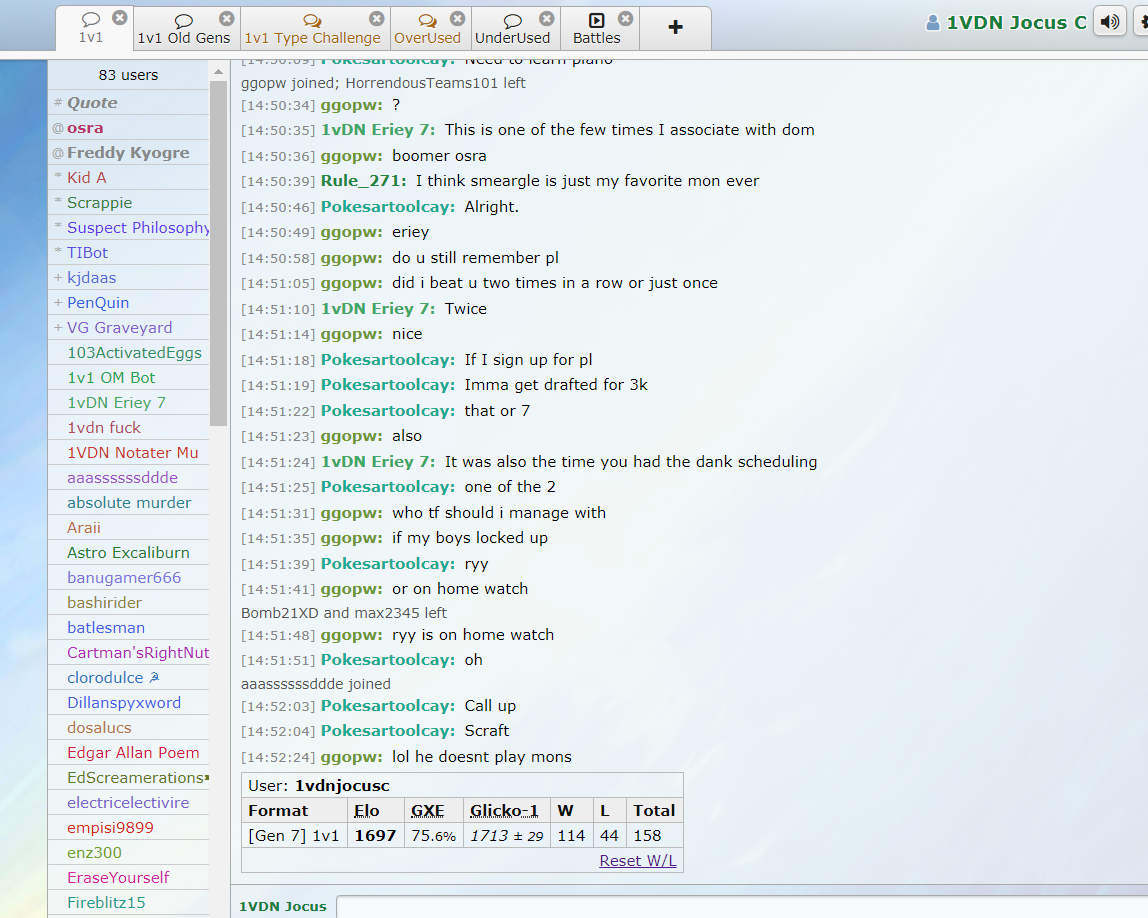Select user Scrappie in list
Image resolution: width=1148 pixels, height=918 pixels.
coord(129,202)
